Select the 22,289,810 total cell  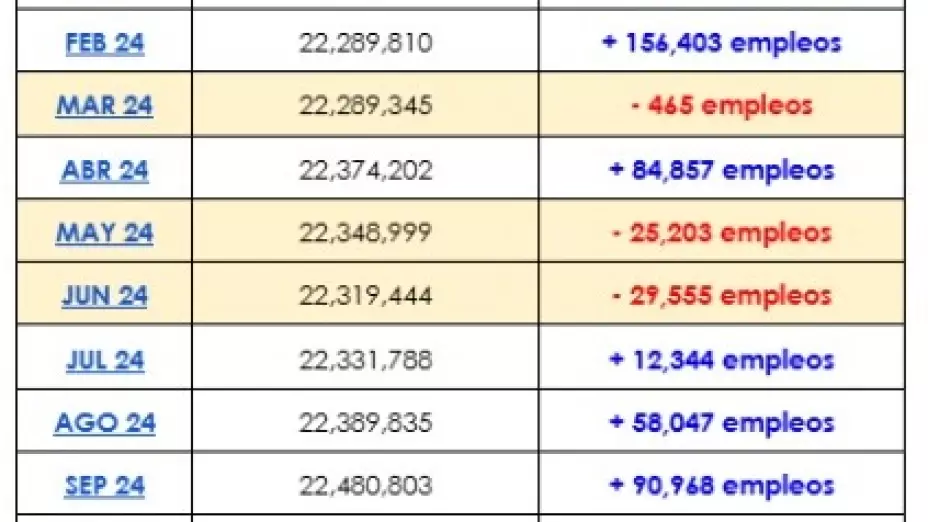[x=365, y=44]
